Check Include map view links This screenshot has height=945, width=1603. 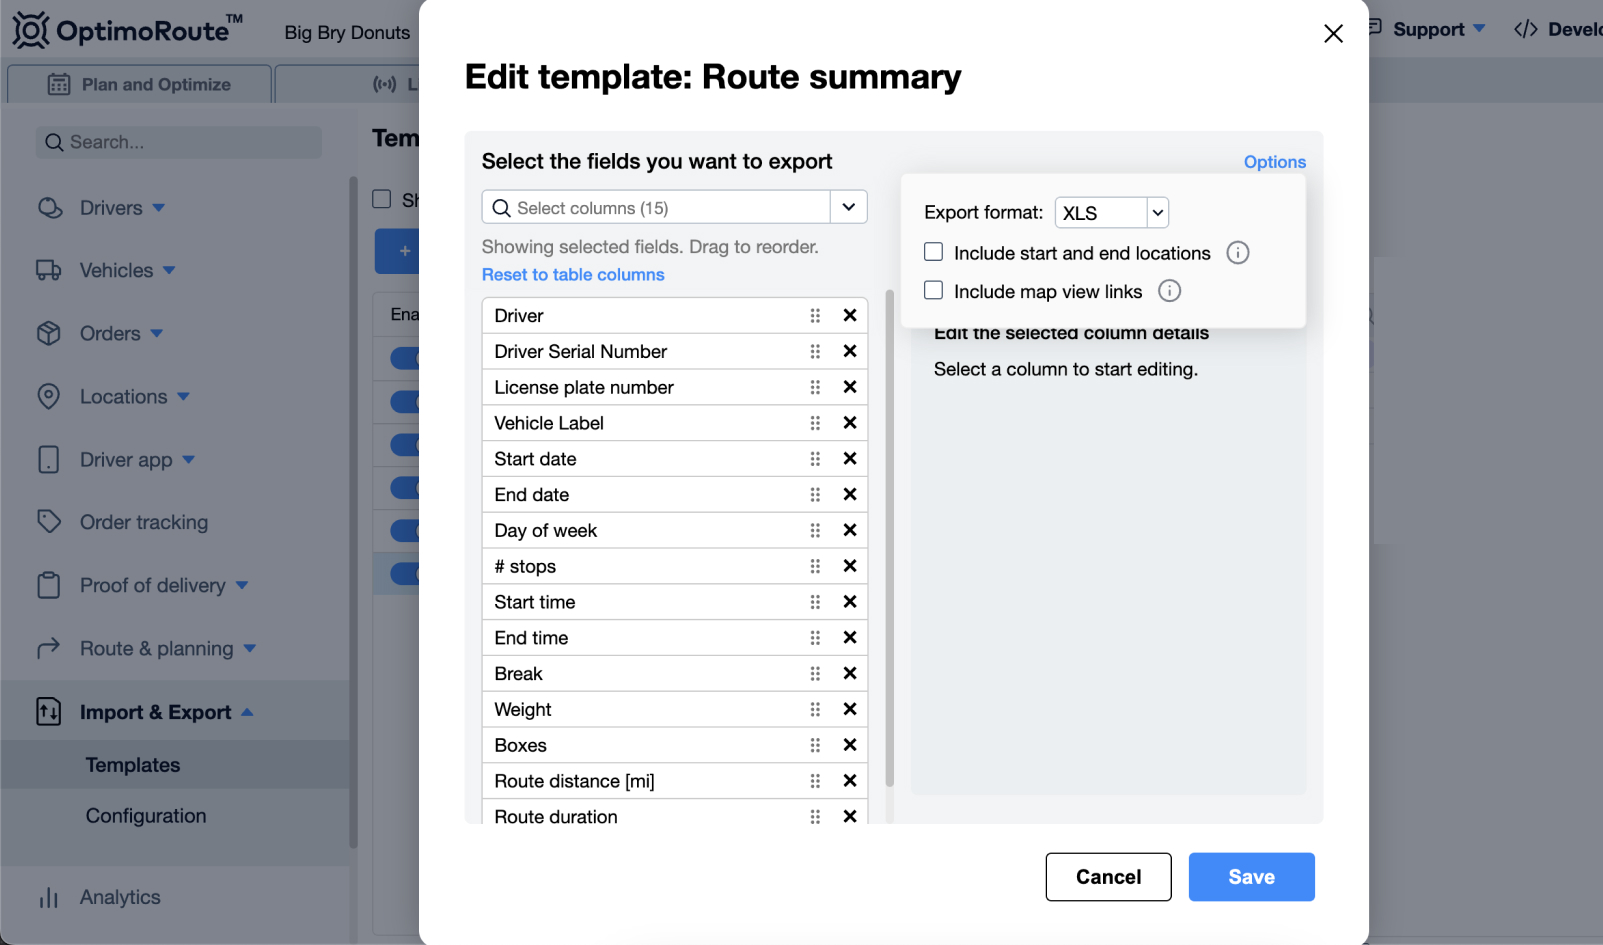[933, 290]
